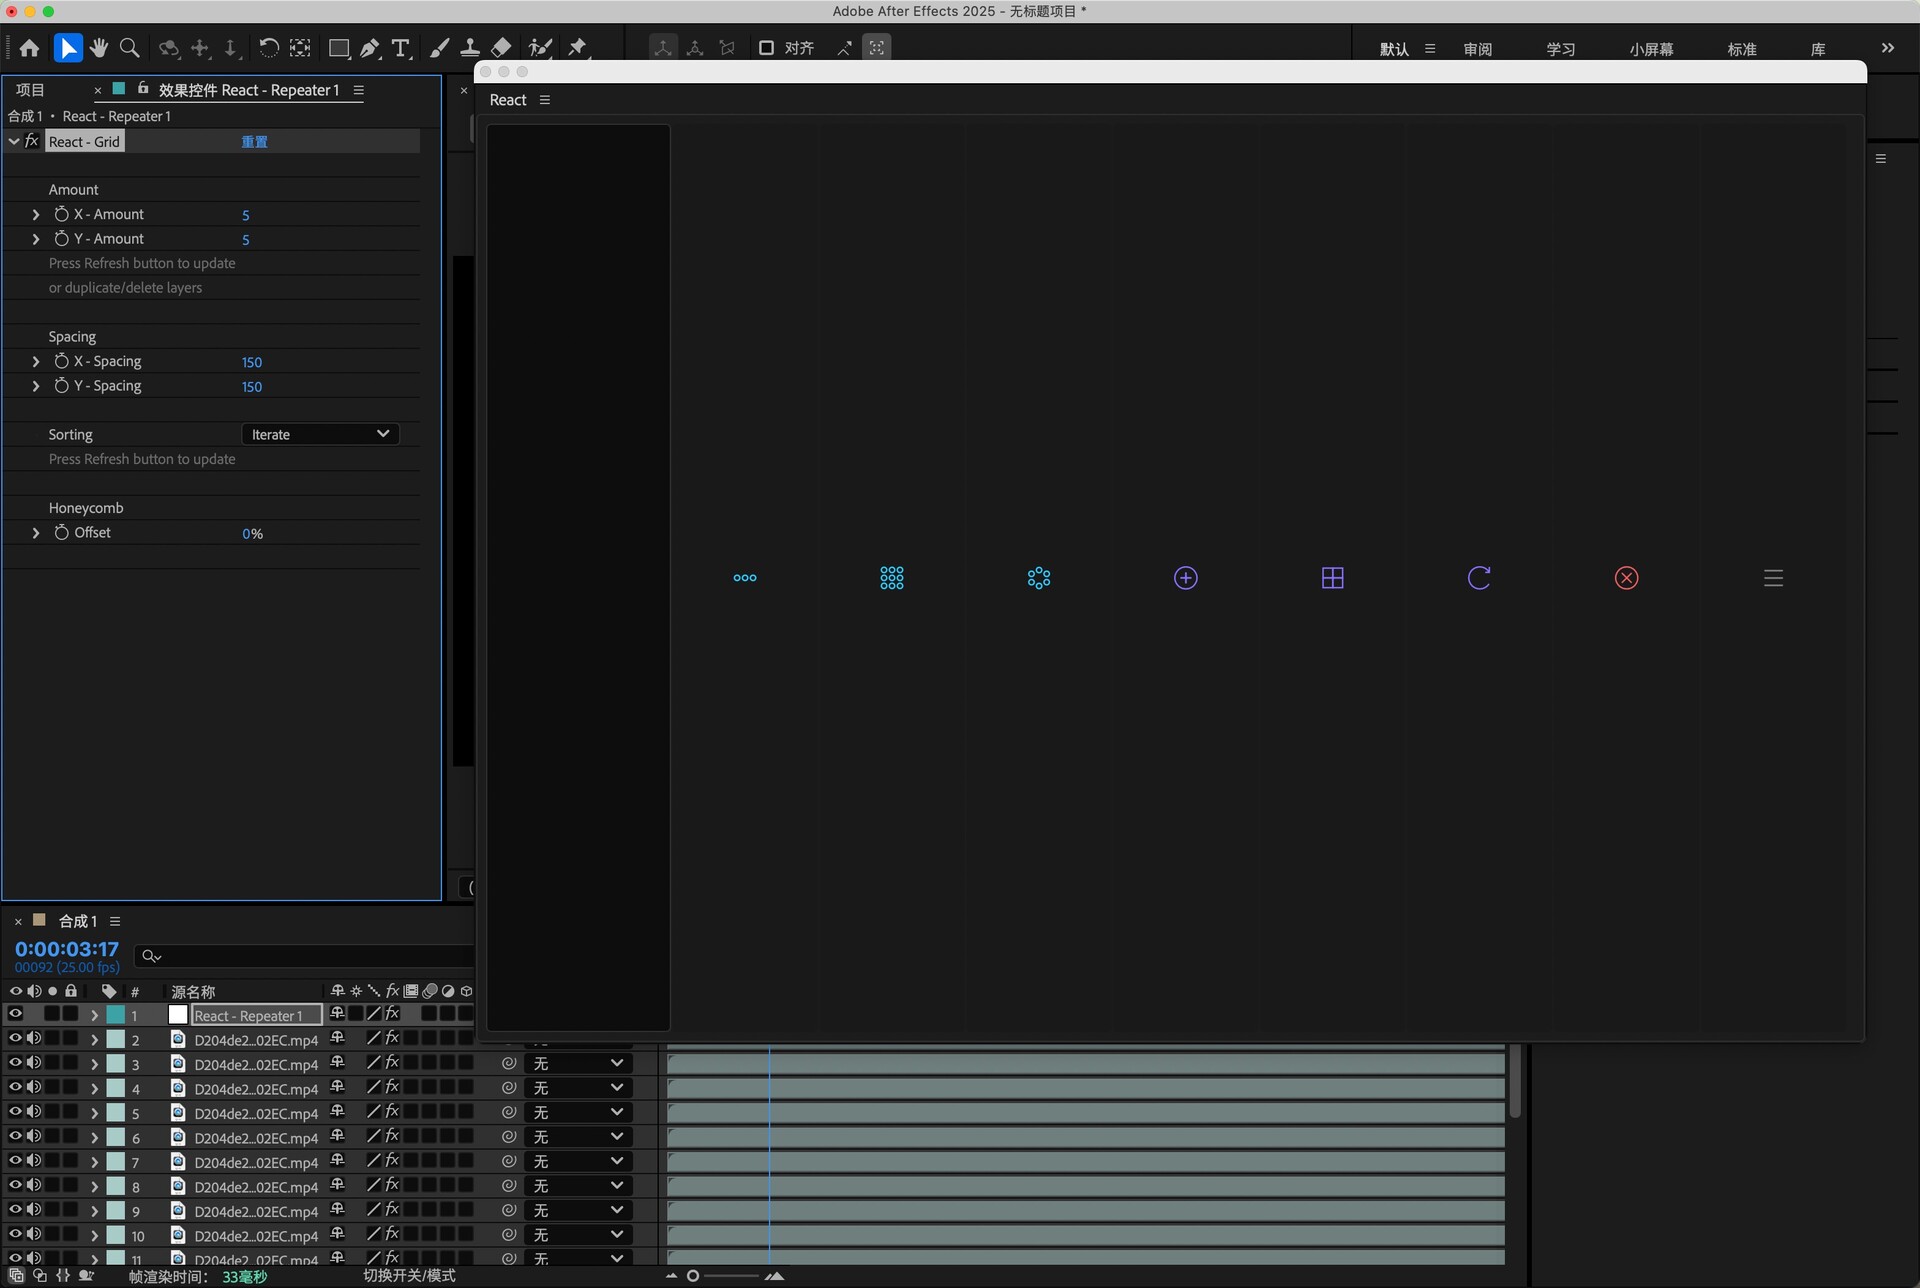Screen dimensions: 1920x1288
Task: Mute audio of layer 3
Action: click(34, 1063)
